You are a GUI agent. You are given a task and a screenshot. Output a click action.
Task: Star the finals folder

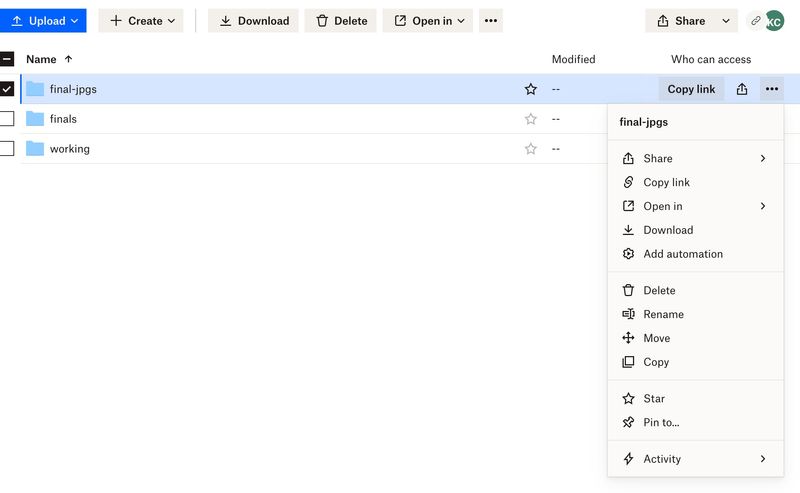click(x=531, y=119)
